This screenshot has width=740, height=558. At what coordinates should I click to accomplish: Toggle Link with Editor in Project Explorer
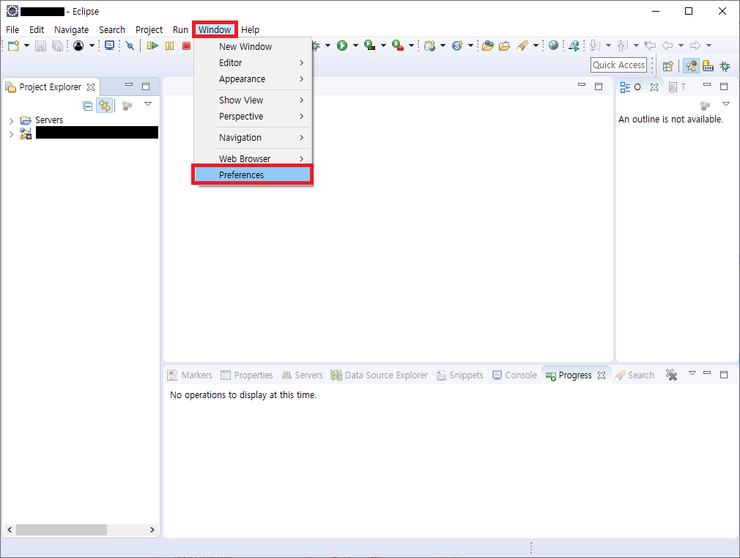[104, 105]
